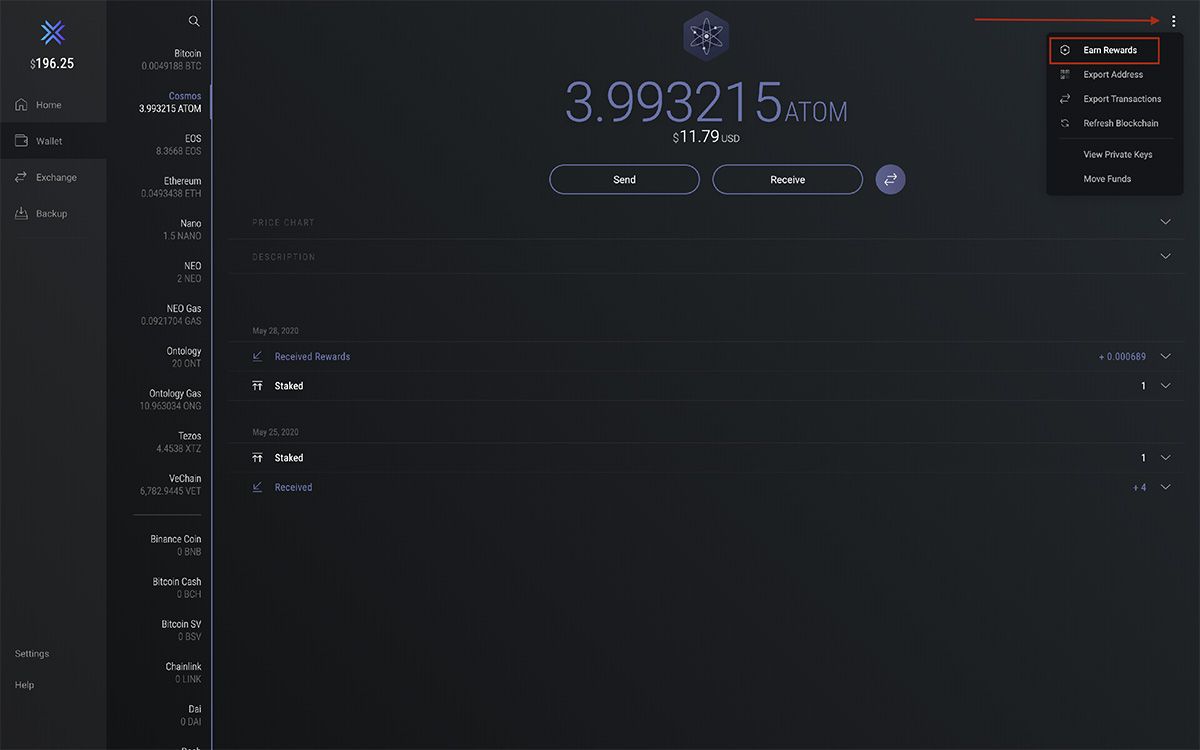The height and width of the screenshot is (750, 1200).
Task: Choose Export Address in the menu
Action: [x=1113, y=74]
